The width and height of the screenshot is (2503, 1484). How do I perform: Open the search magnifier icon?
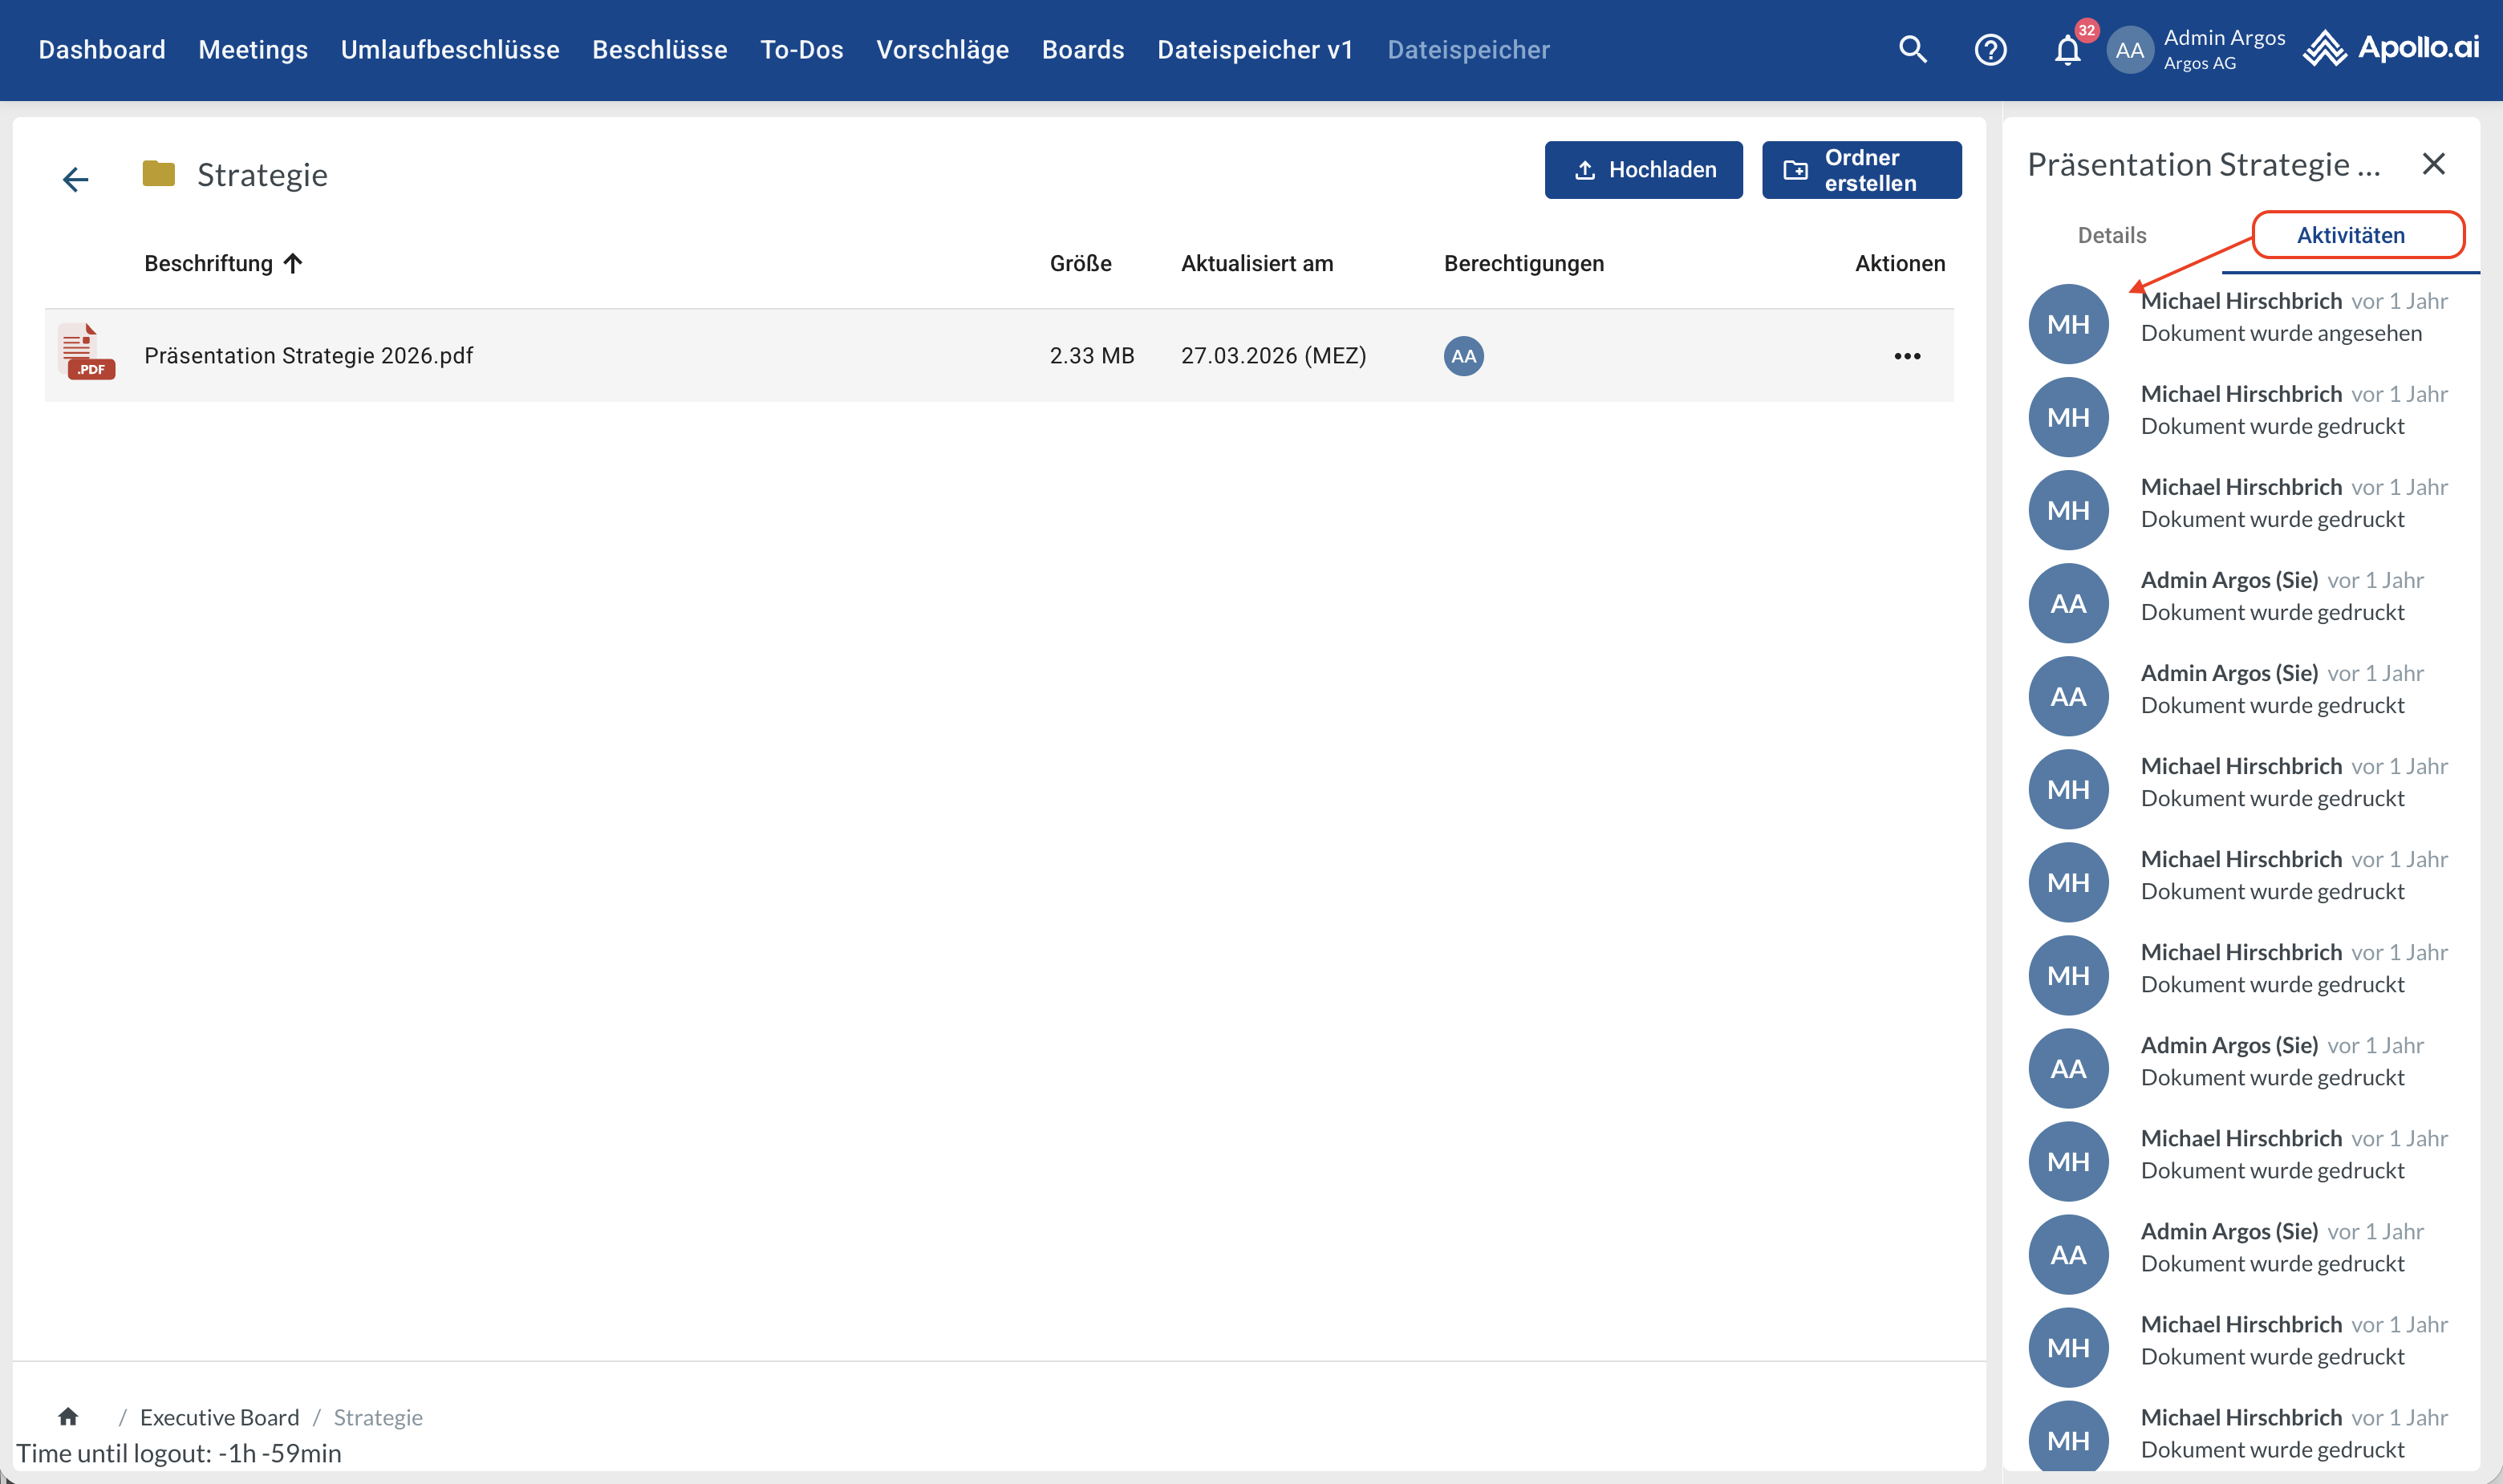click(1912, 49)
